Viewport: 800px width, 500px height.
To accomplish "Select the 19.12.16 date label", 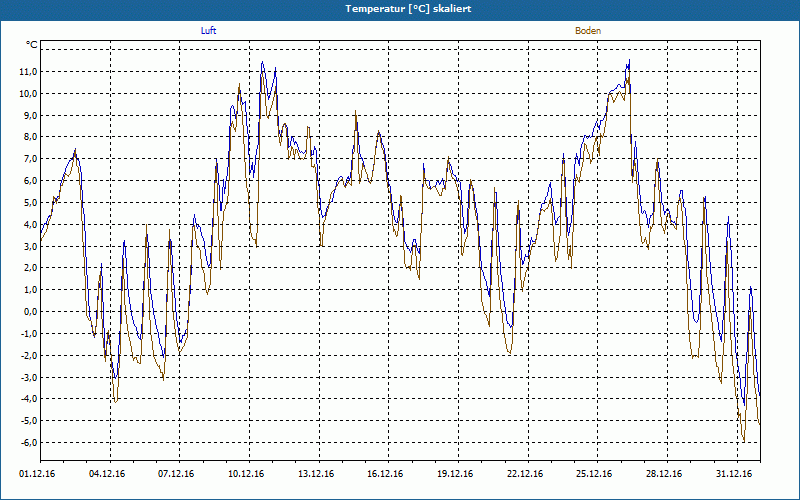I will [x=456, y=474].
